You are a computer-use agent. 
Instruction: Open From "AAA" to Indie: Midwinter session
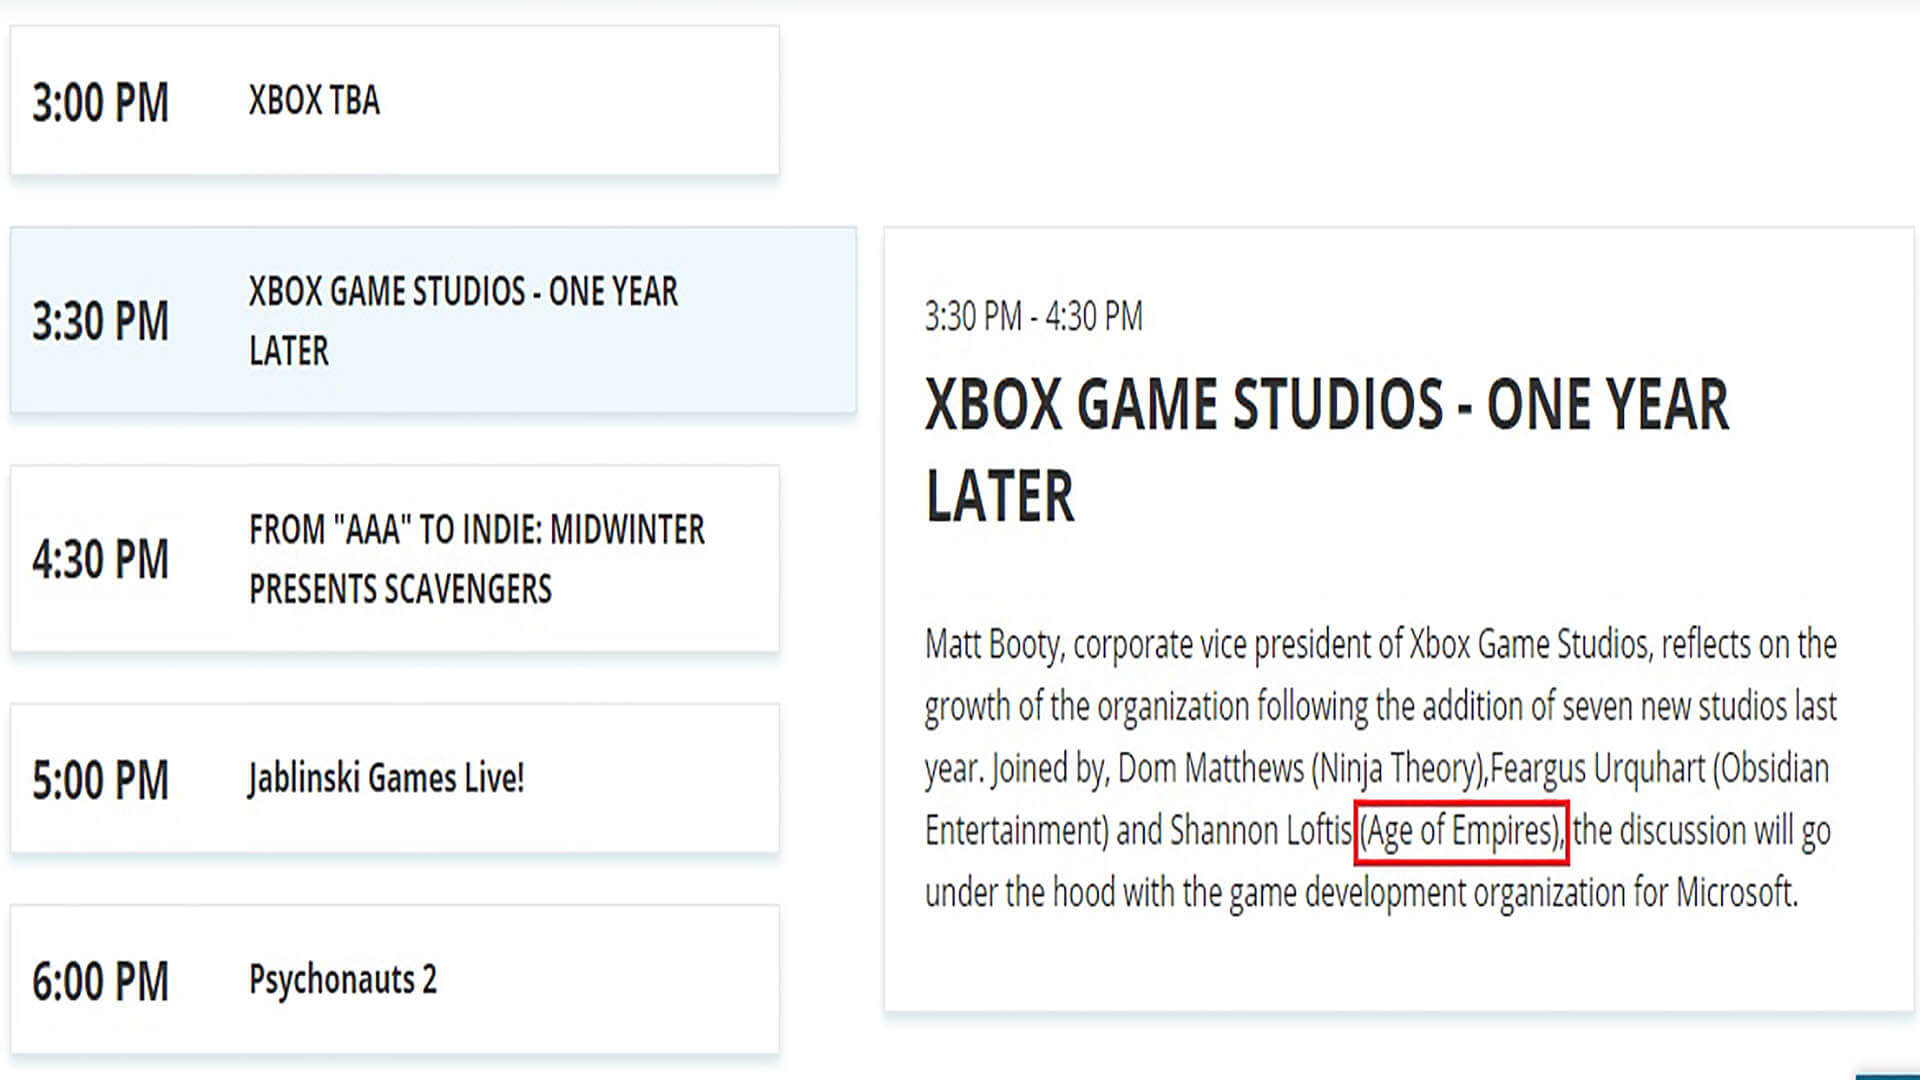coord(394,559)
